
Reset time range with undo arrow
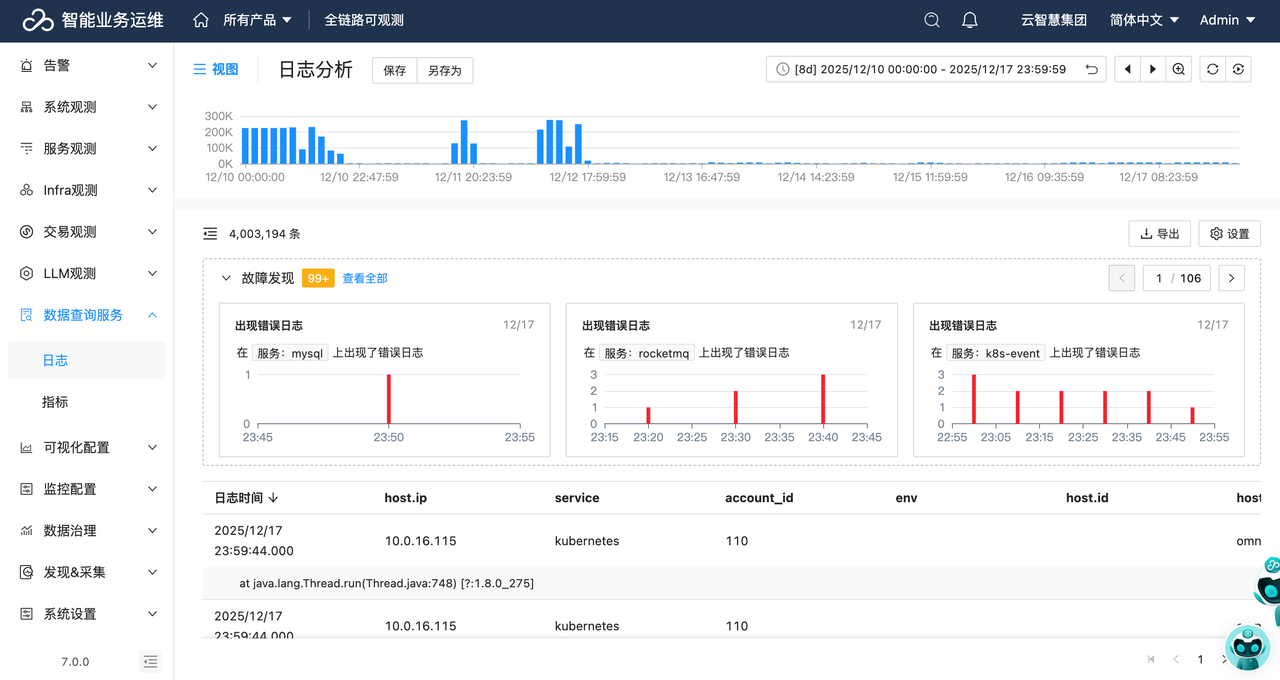1092,69
